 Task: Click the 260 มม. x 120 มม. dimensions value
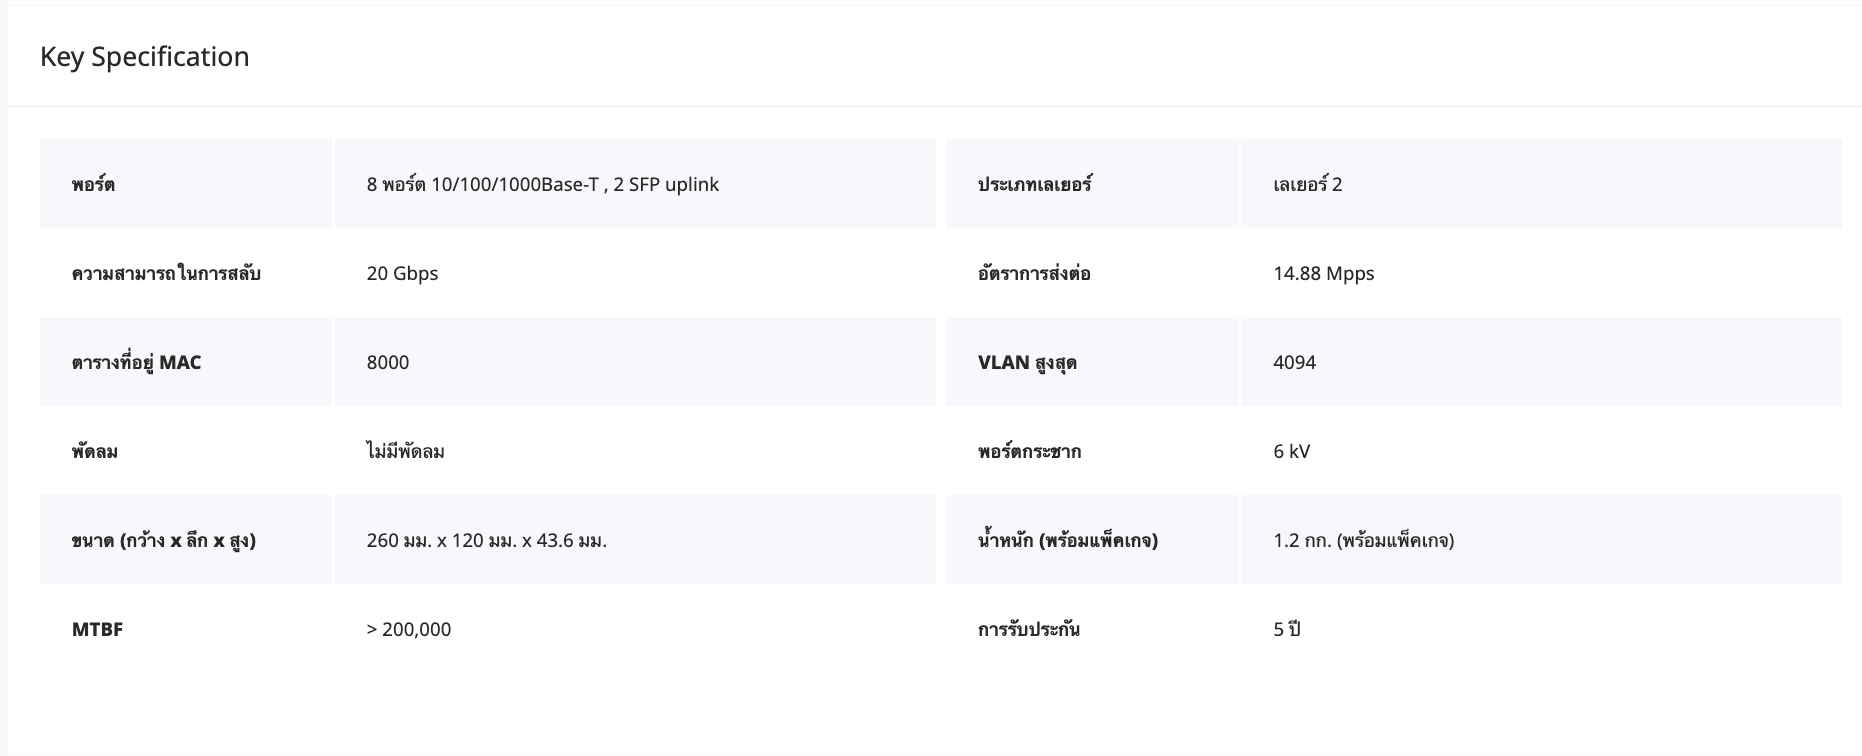(486, 541)
